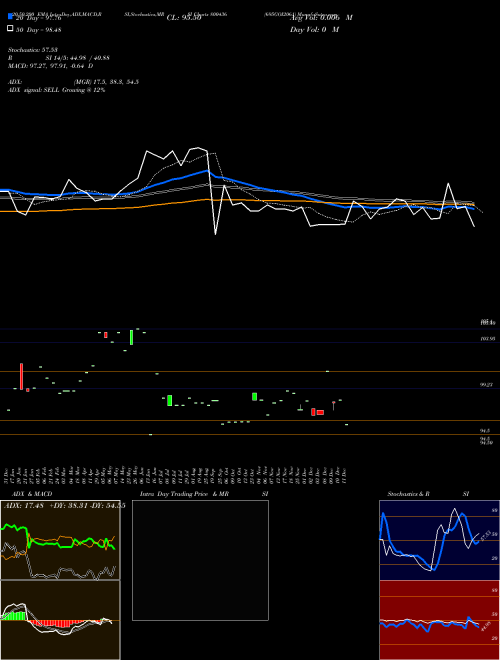
Task: Click the blue 20 Day legend swatch
Action: tap(11, 17)
